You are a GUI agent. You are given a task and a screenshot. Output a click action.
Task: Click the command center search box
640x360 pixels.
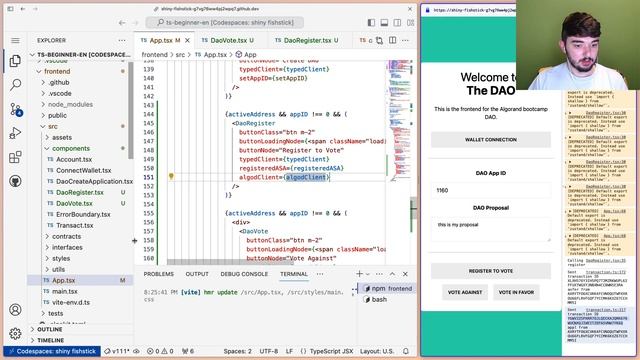click(225, 22)
